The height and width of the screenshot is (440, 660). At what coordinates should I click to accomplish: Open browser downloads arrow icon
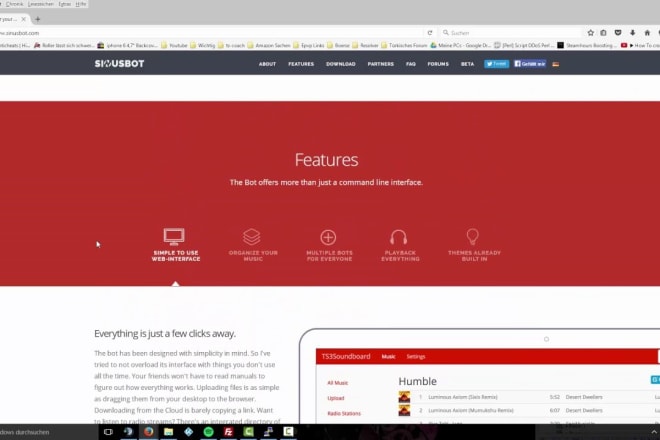click(x=633, y=33)
